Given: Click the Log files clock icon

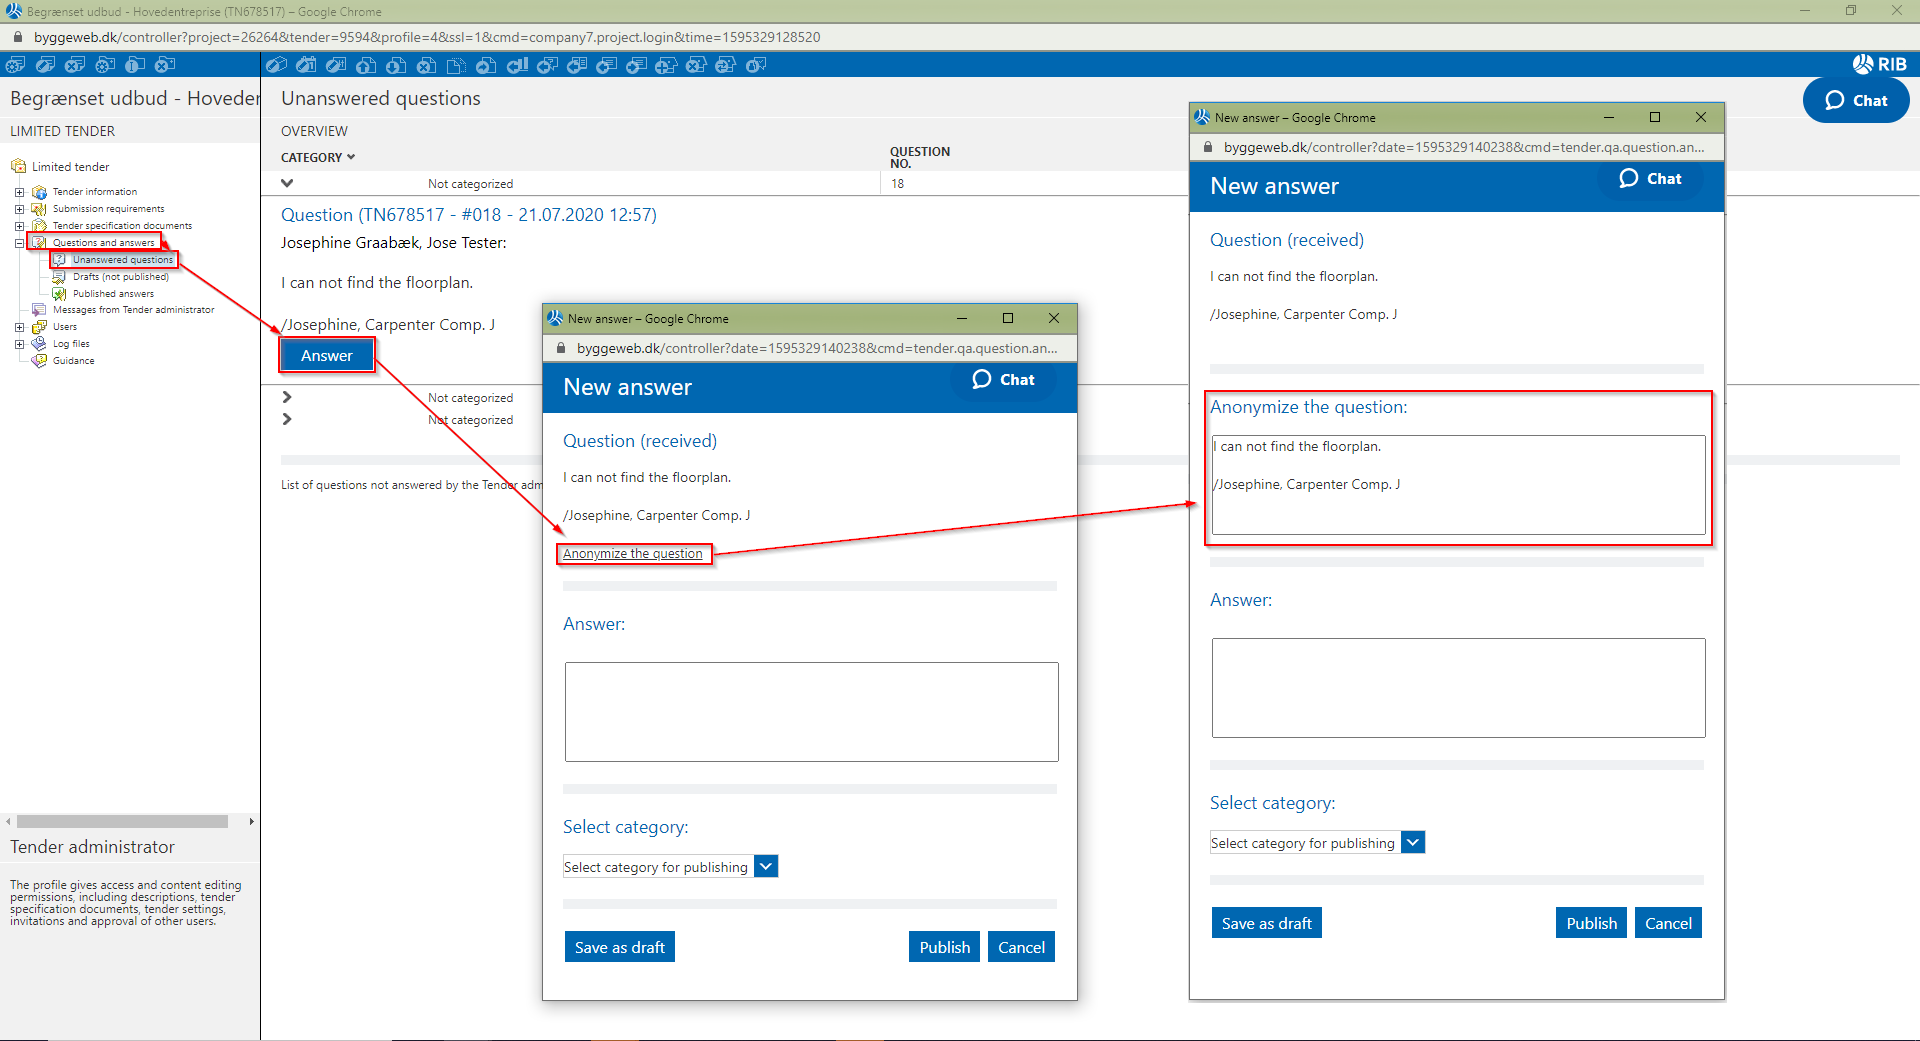Looking at the screenshot, I should (40, 344).
